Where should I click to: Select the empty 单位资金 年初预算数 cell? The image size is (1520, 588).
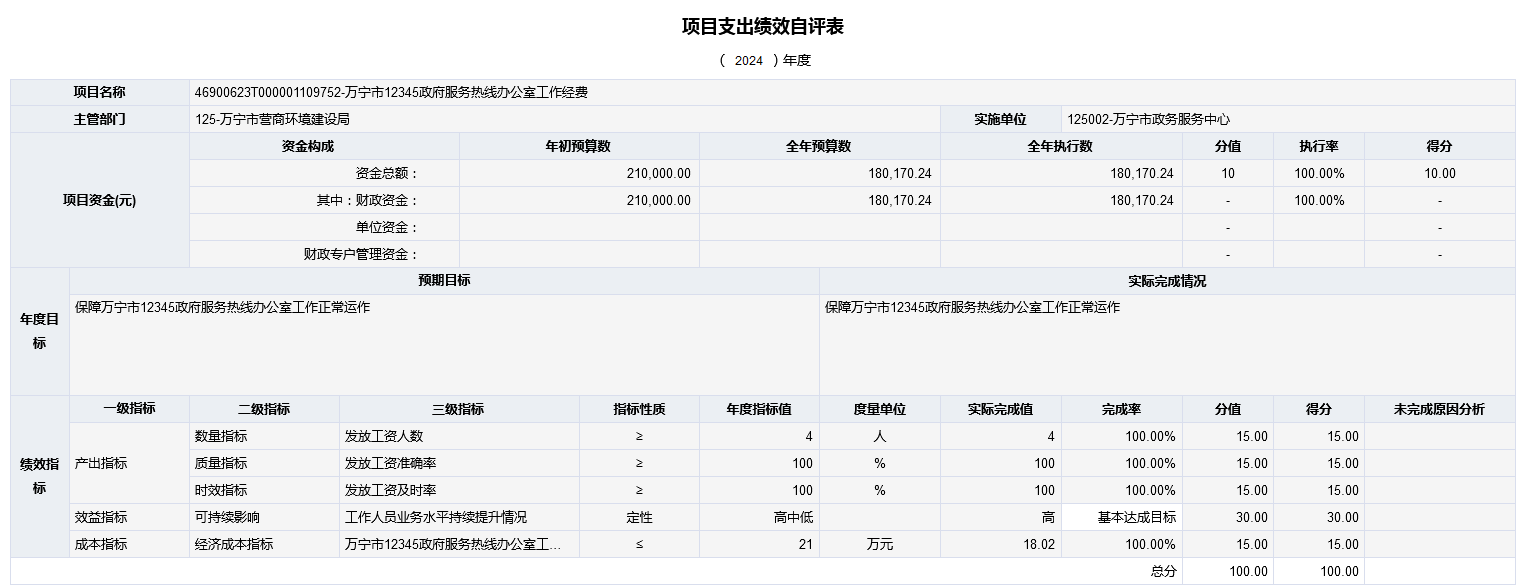579,227
